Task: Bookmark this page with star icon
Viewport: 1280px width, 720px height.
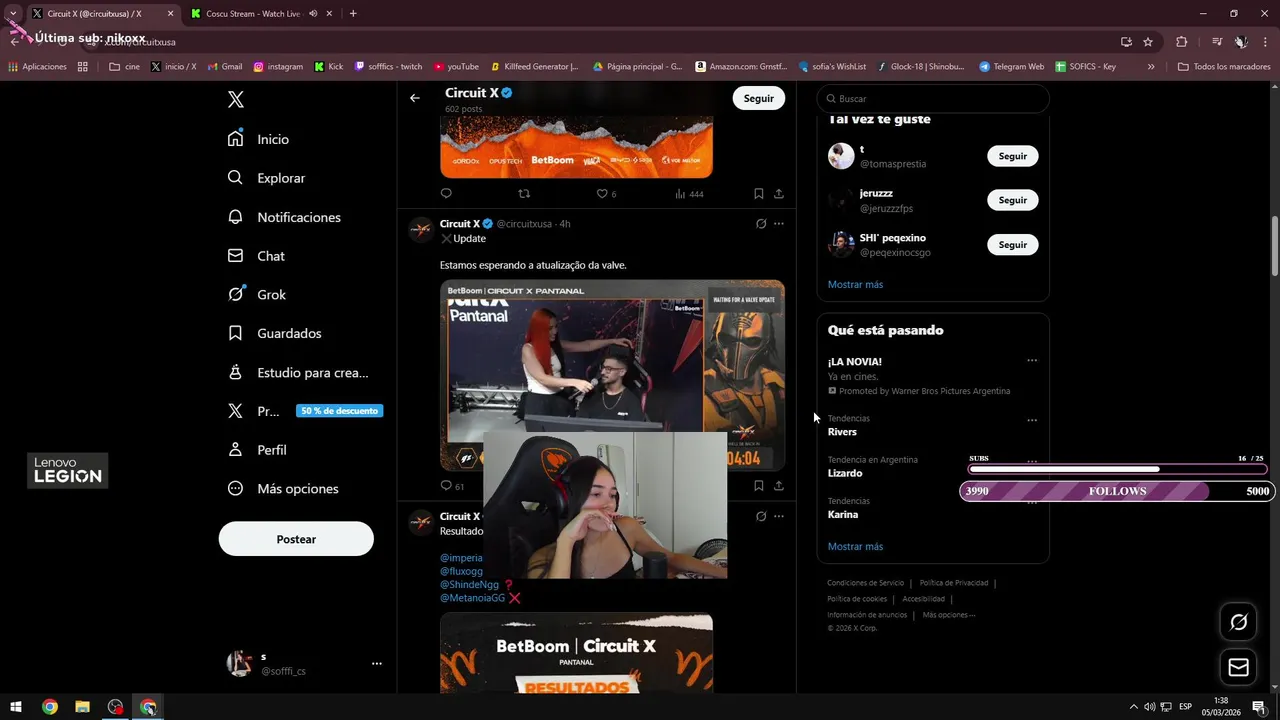Action: coord(1148,42)
